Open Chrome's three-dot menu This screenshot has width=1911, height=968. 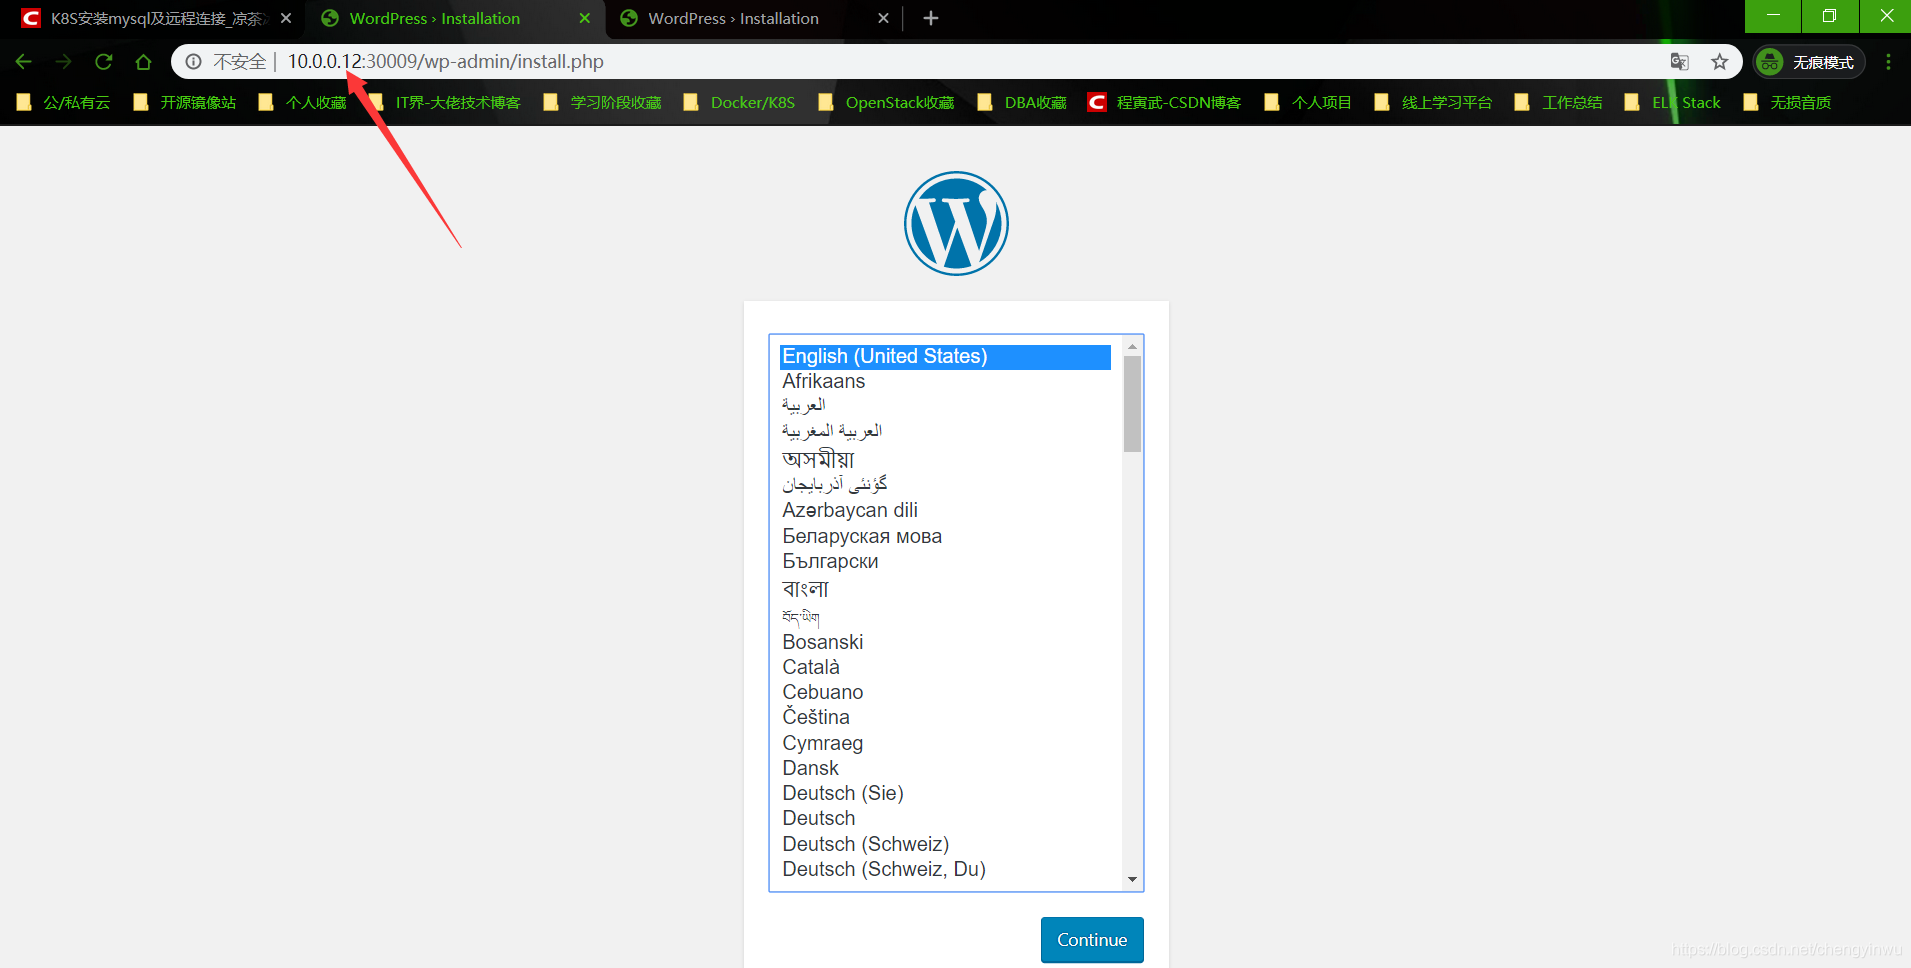coord(1888,62)
